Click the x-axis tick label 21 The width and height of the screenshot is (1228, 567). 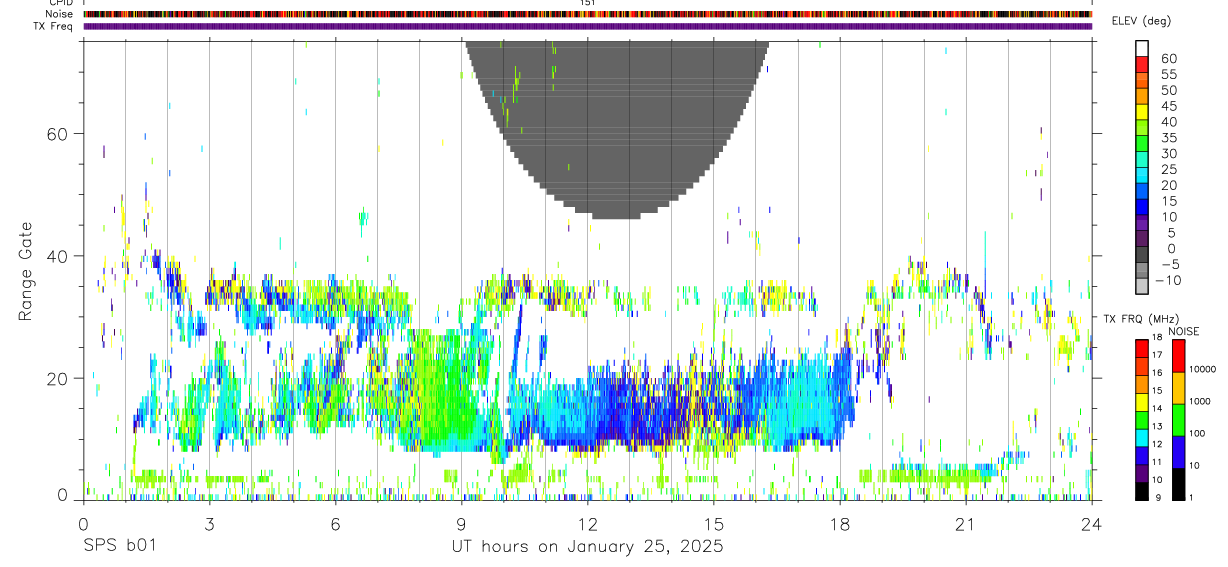[965, 524]
